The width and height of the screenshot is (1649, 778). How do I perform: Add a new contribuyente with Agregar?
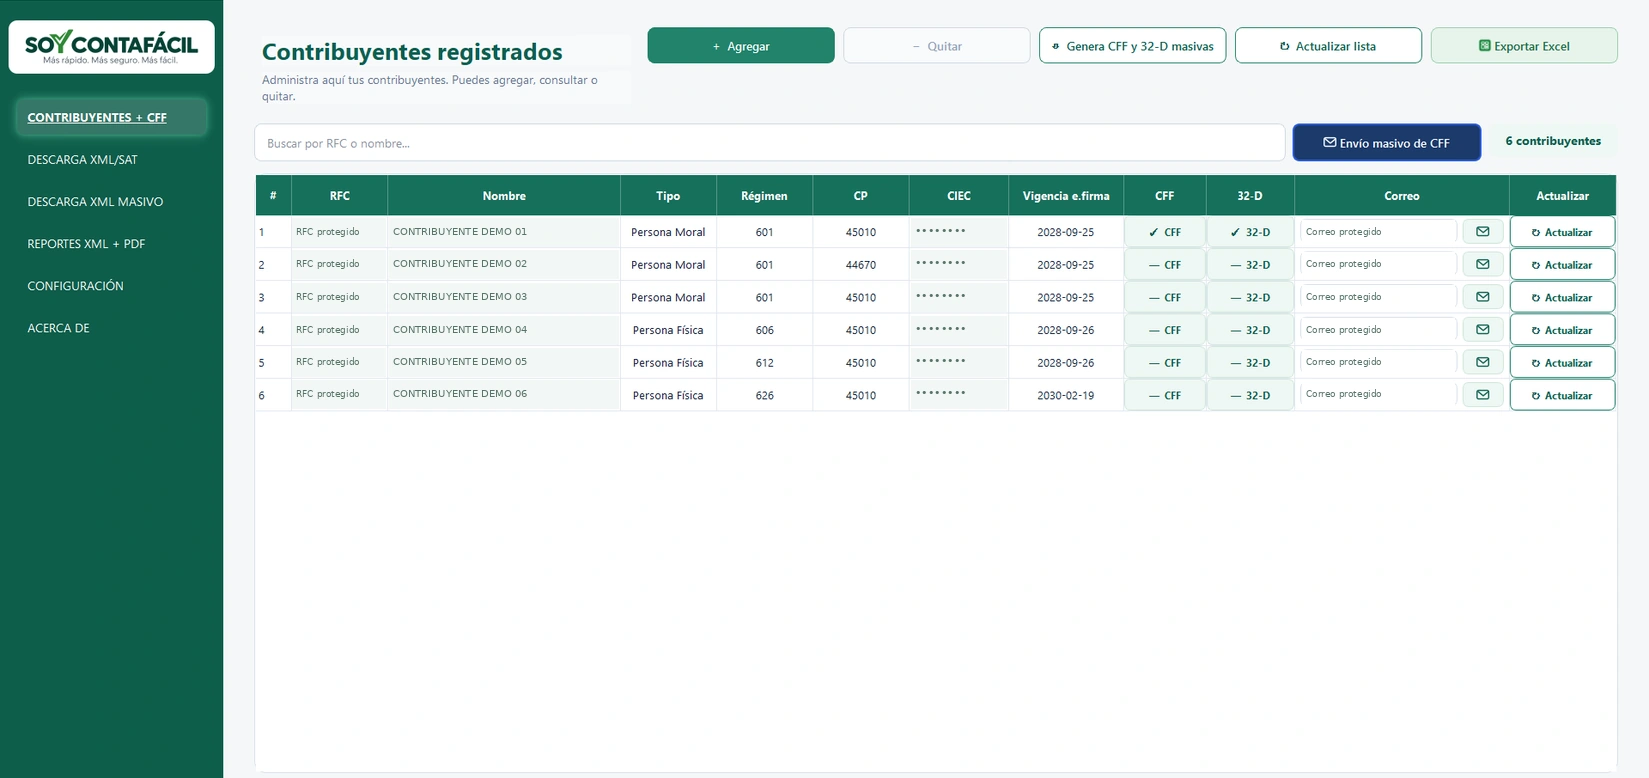click(741, 46)
